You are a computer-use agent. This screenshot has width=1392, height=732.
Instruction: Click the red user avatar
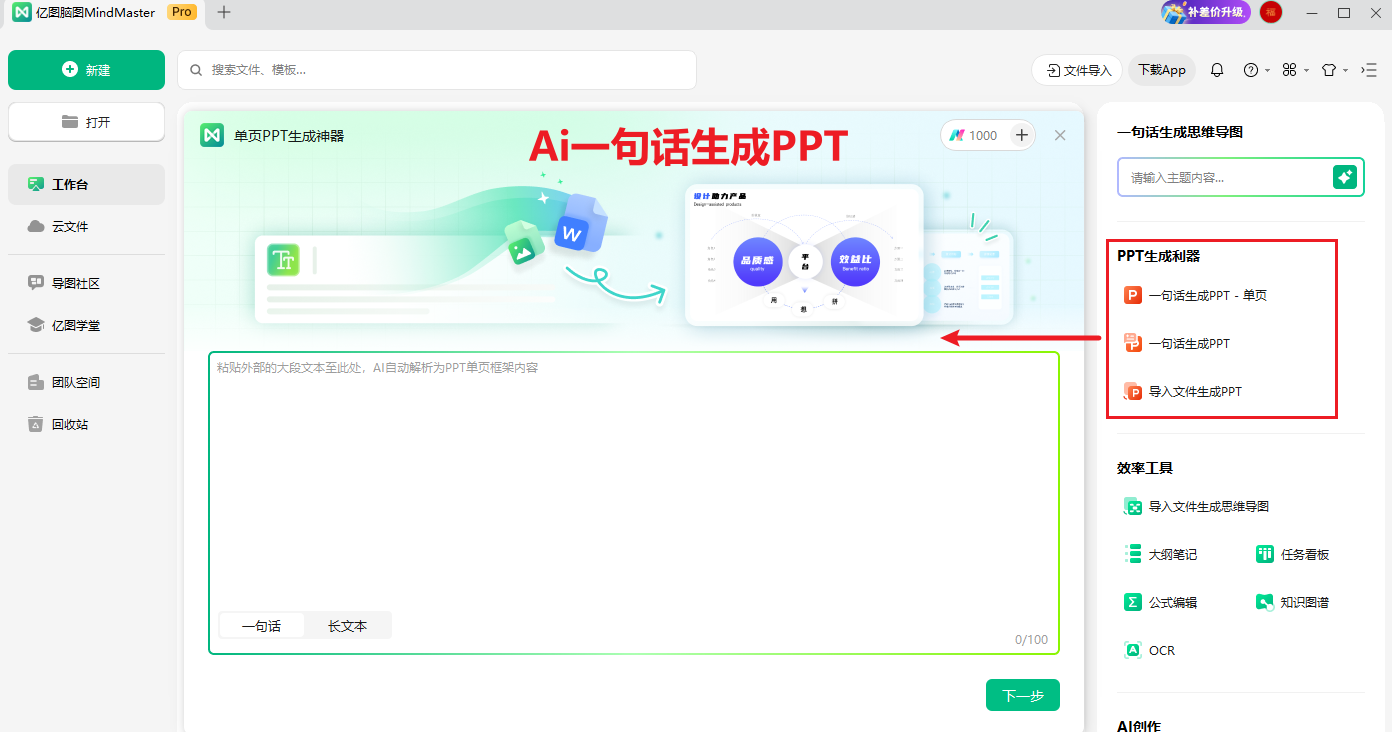(1271, 12)
